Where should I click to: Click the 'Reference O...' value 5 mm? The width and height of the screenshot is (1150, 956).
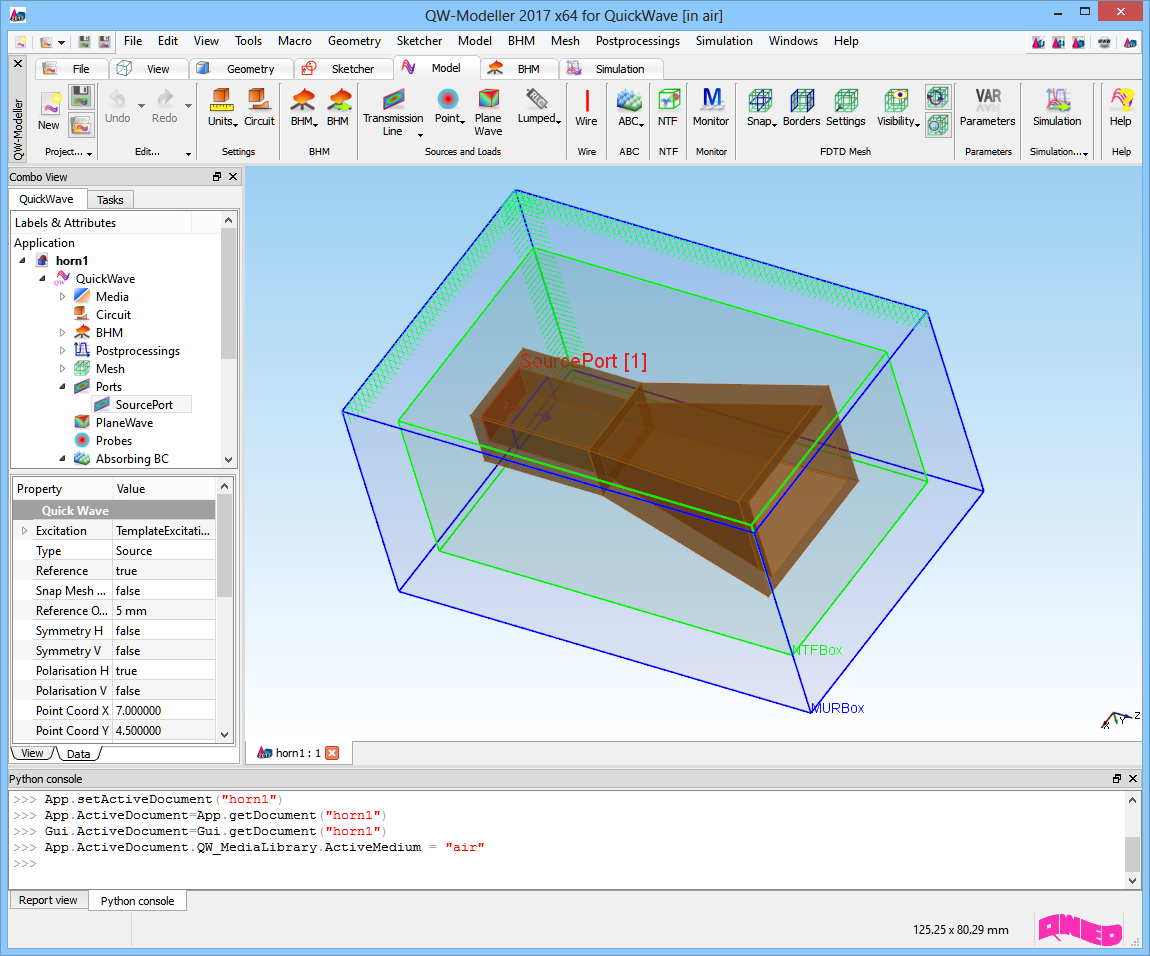tap(164, 610)
